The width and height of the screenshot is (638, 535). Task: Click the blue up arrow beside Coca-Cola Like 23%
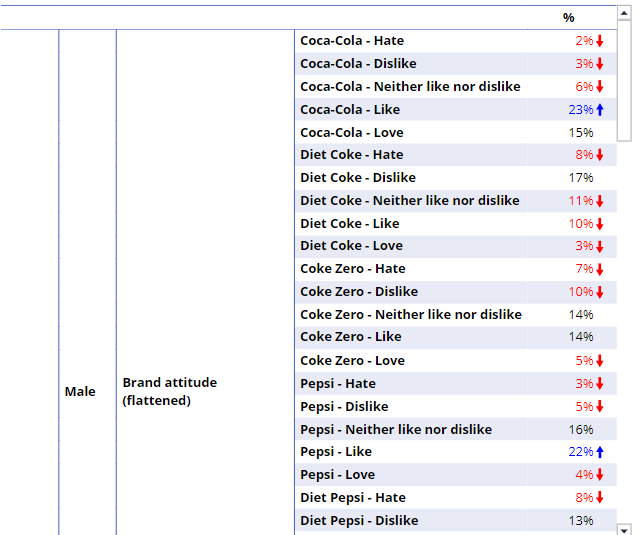(600, 110)
